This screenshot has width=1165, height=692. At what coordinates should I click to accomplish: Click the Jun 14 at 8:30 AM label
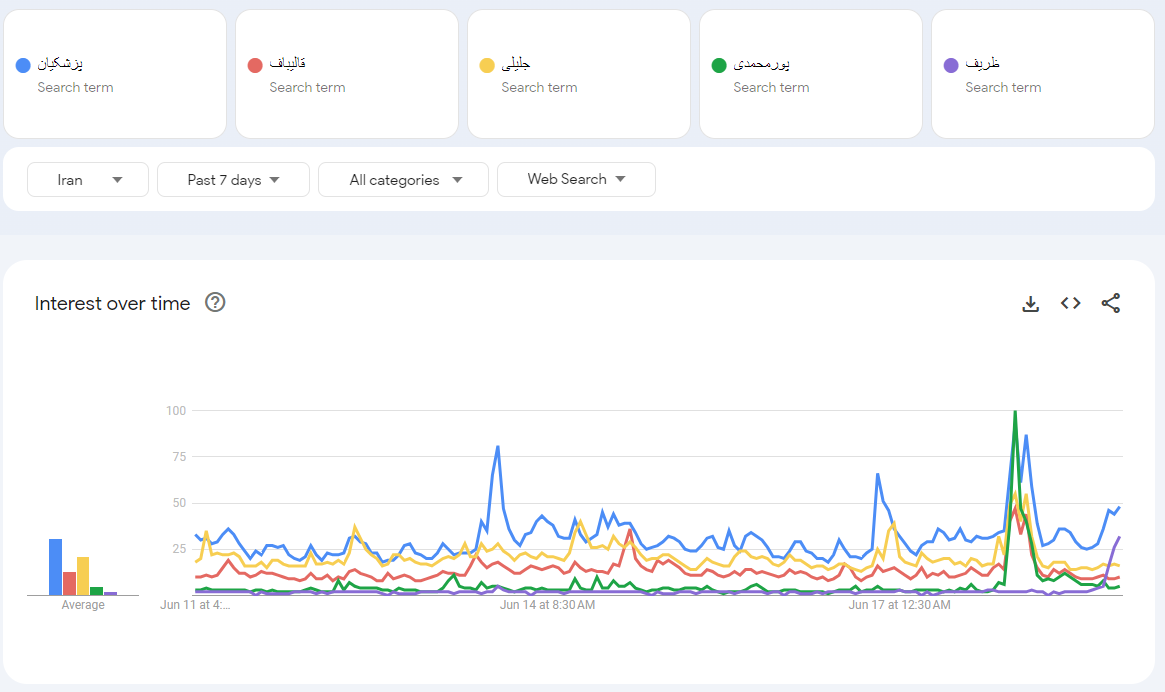point(547,605)
